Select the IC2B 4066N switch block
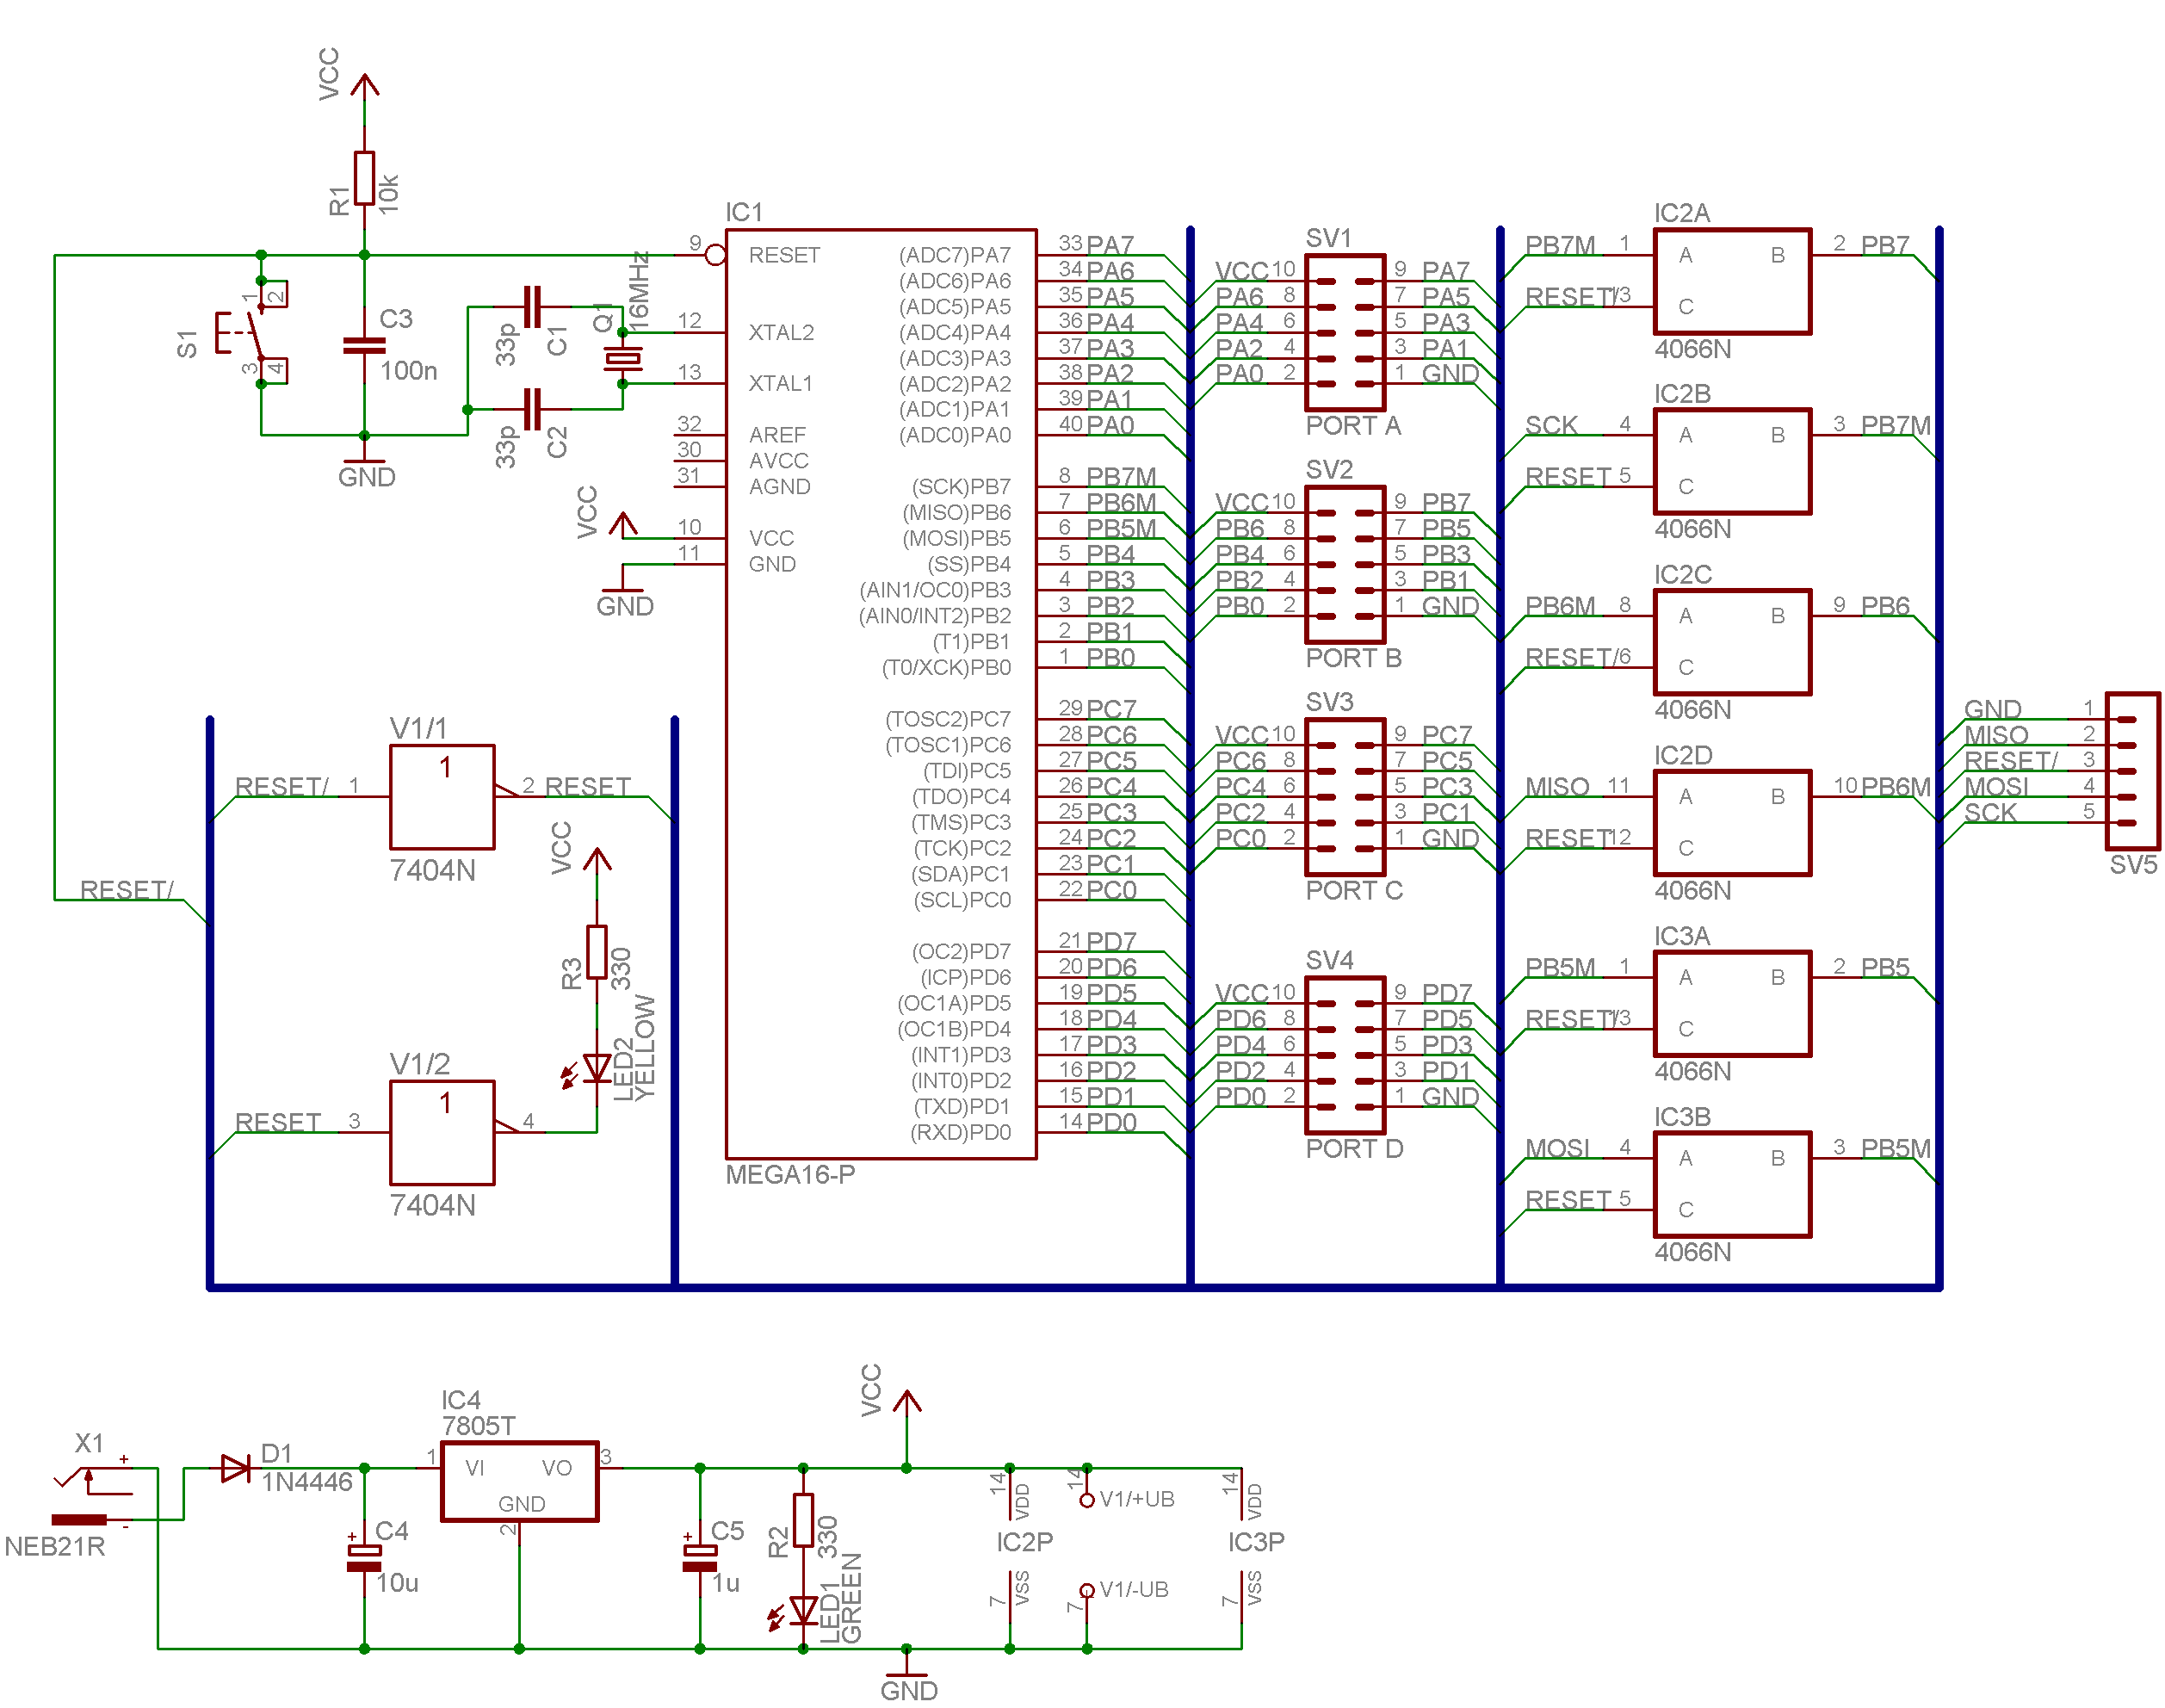The width and height of the screenshot is (2165, 1708). pos(1731,460)
